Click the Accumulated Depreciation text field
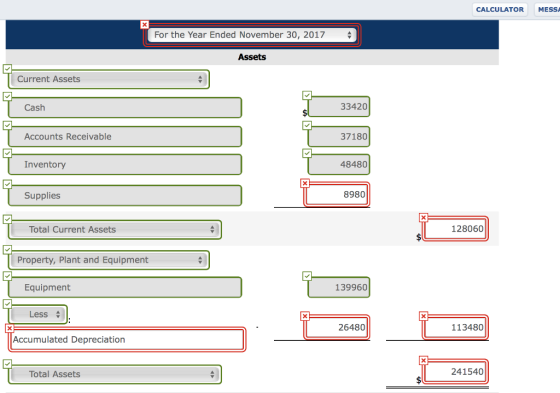This screenshot has height=393, width=560. pos(127,339)
